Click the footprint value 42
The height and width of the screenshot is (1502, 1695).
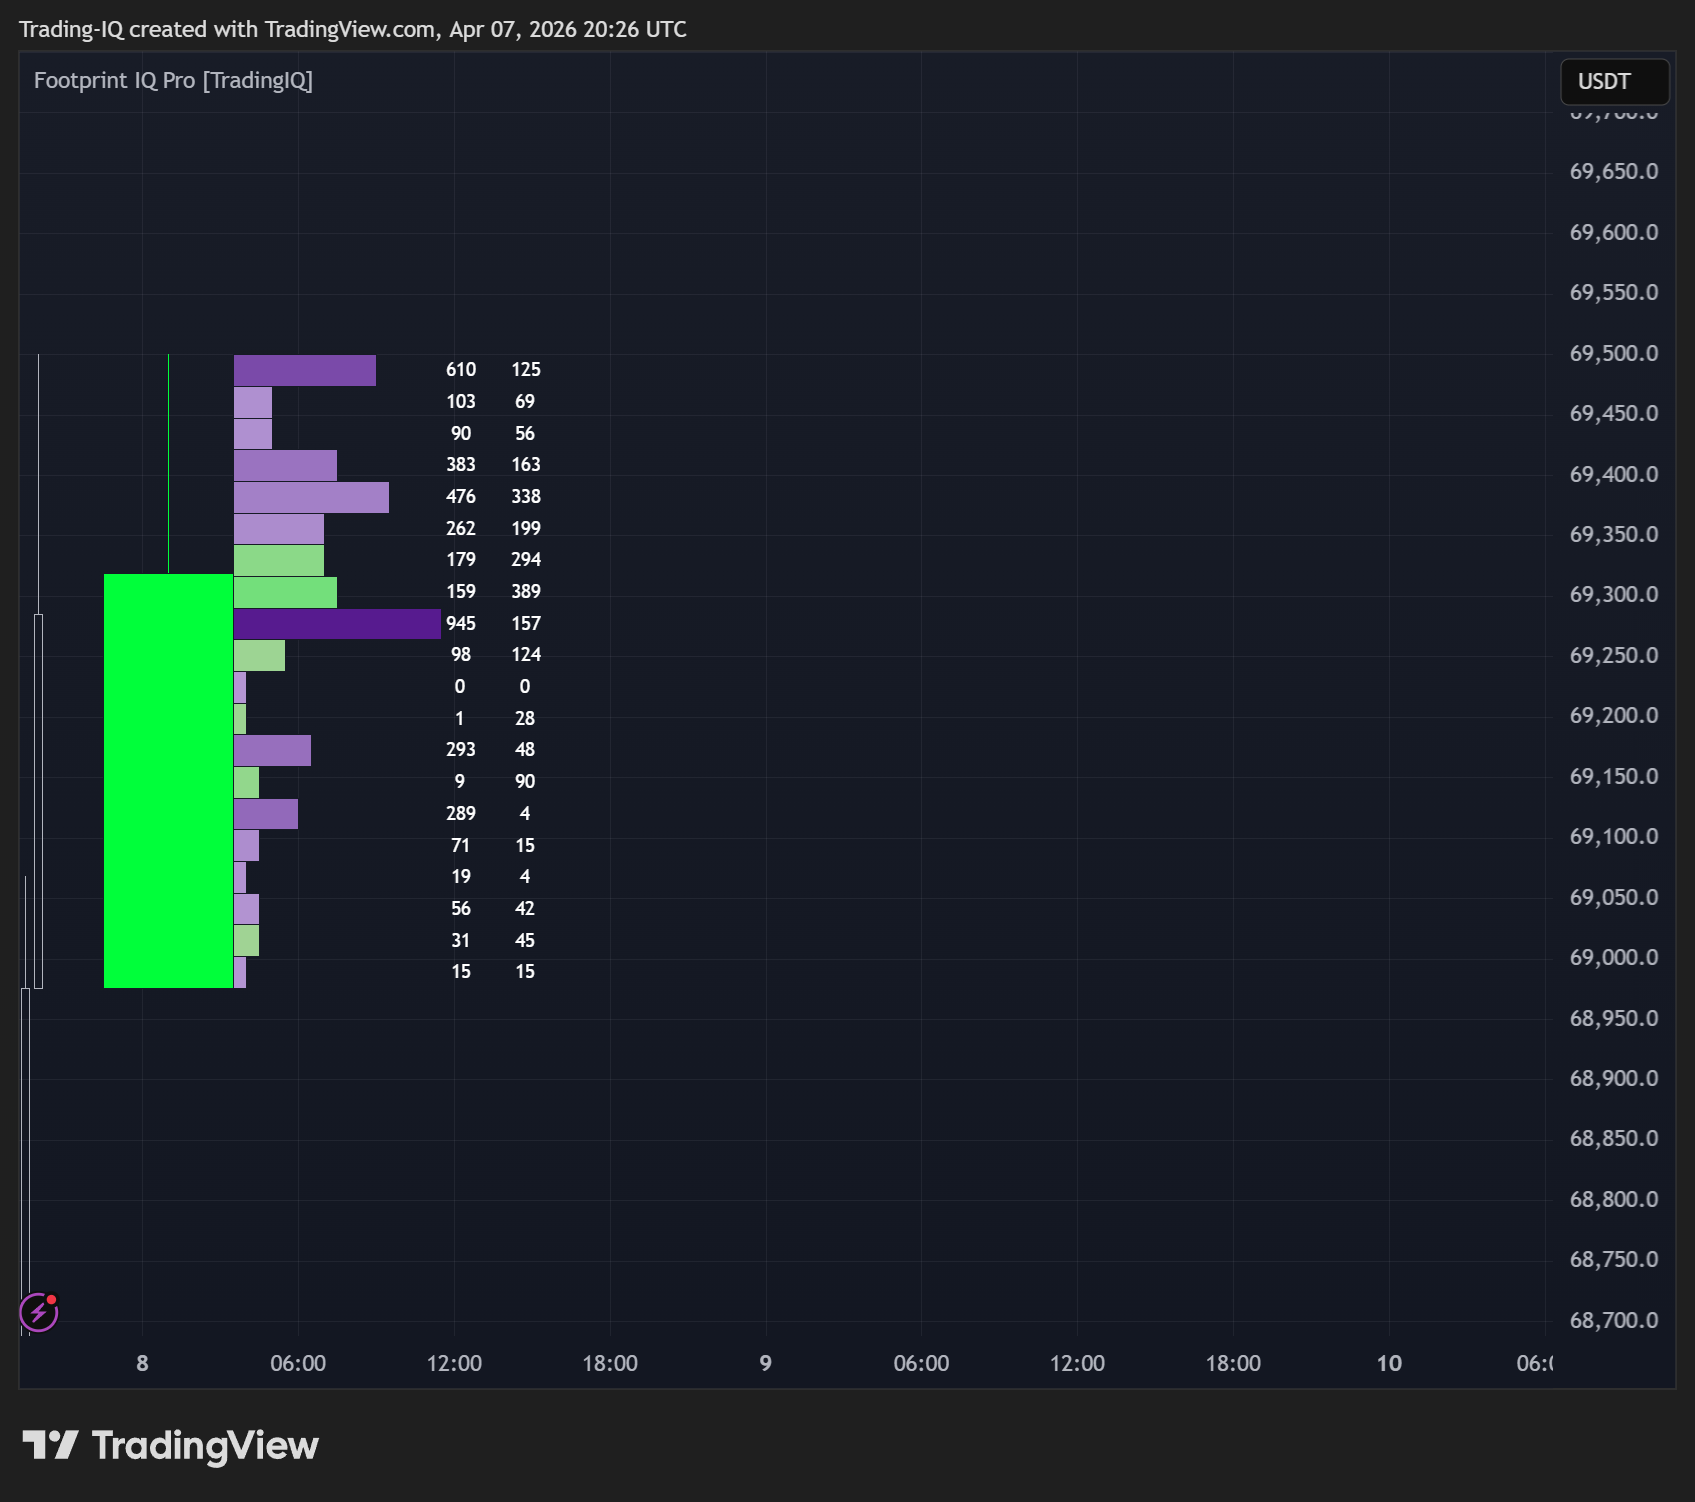(x=525, y=909)
